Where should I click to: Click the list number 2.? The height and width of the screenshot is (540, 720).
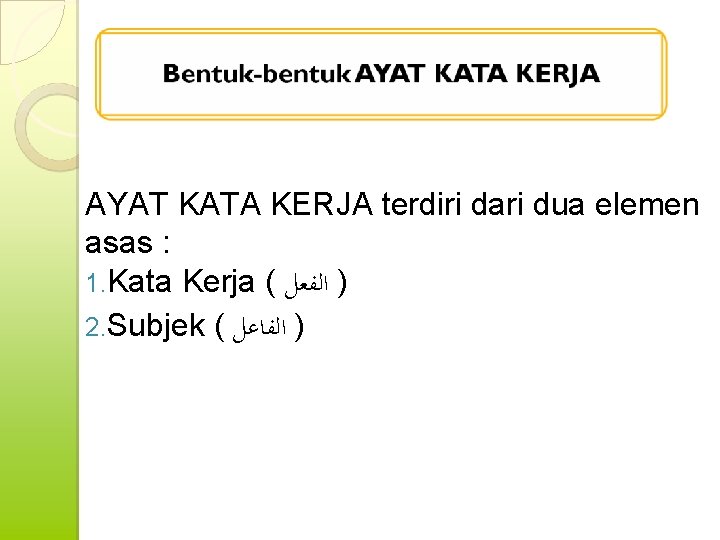[95, 327]
